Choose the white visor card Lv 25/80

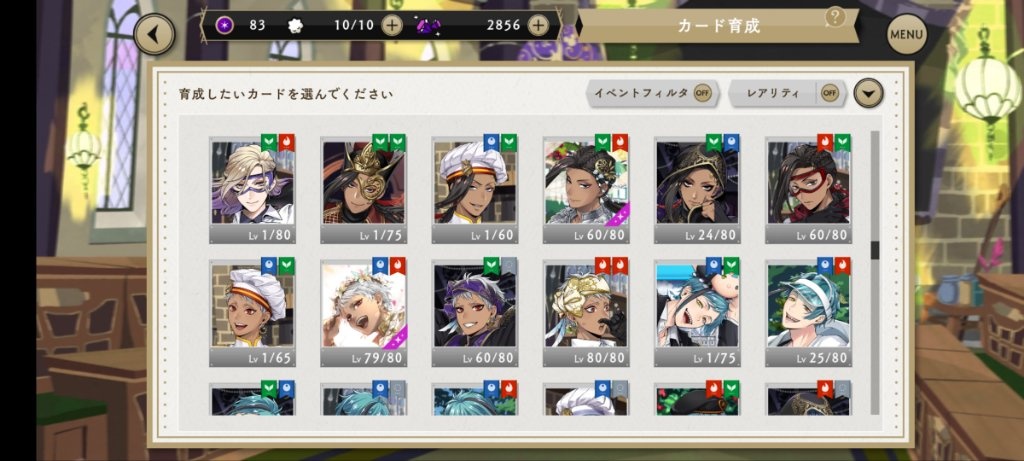pos(808,312)
